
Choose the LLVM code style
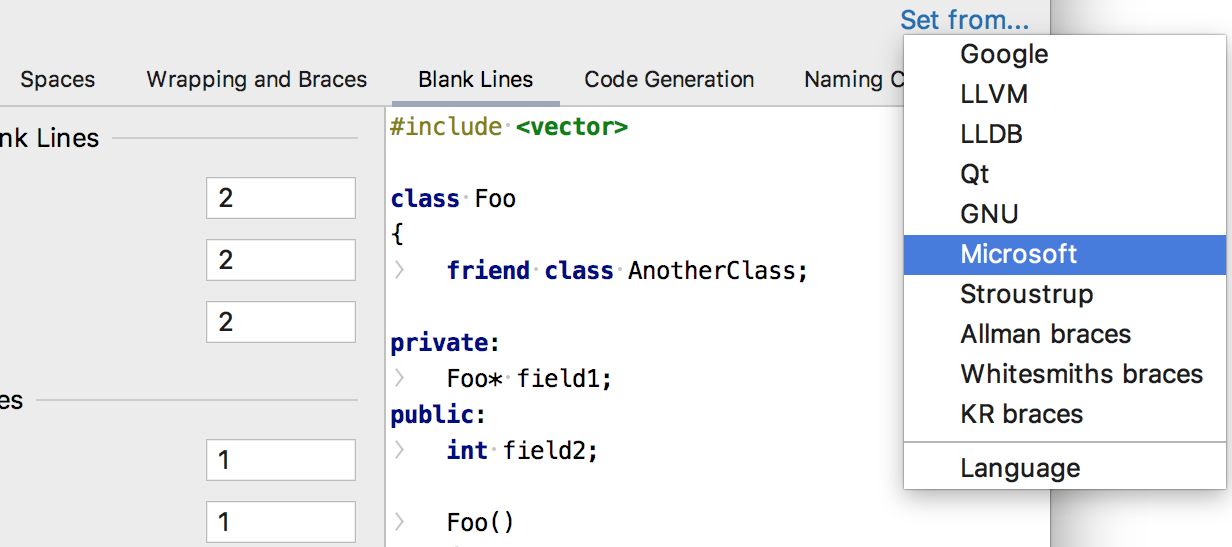click(x=994, y=94)
